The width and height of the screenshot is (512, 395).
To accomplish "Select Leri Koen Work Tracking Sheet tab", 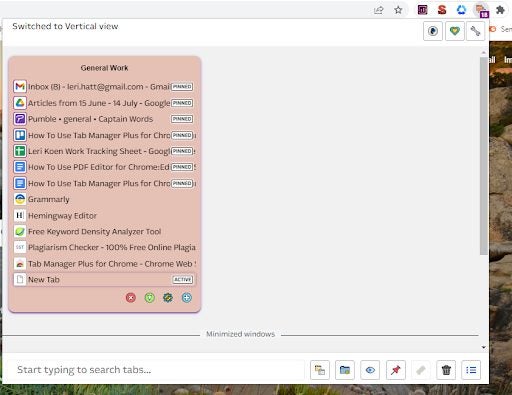I will pos(104,151).
